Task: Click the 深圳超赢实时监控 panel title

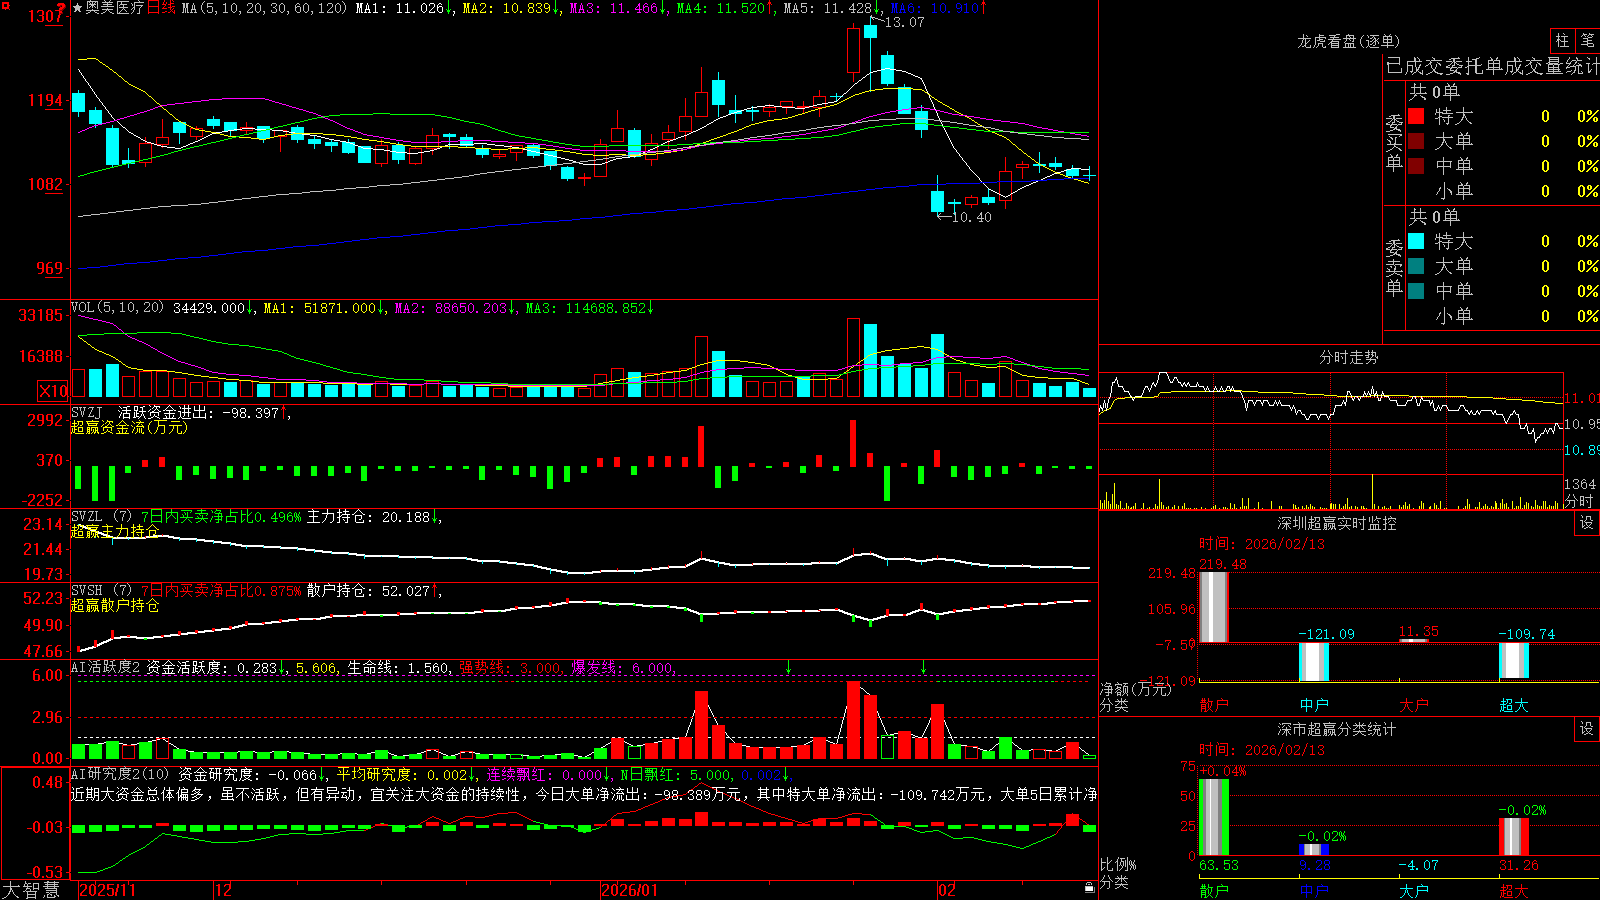Action: [1337, 523]
